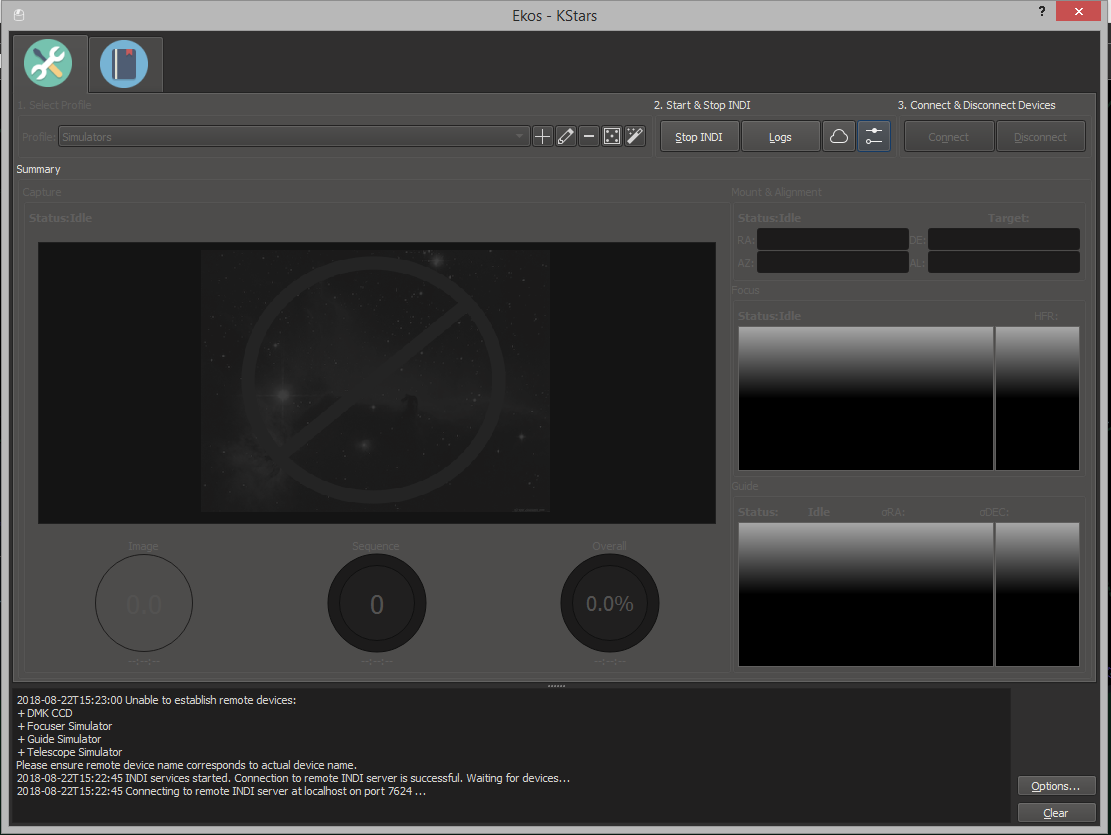Click the cloud Ekos Live icon

839,137
